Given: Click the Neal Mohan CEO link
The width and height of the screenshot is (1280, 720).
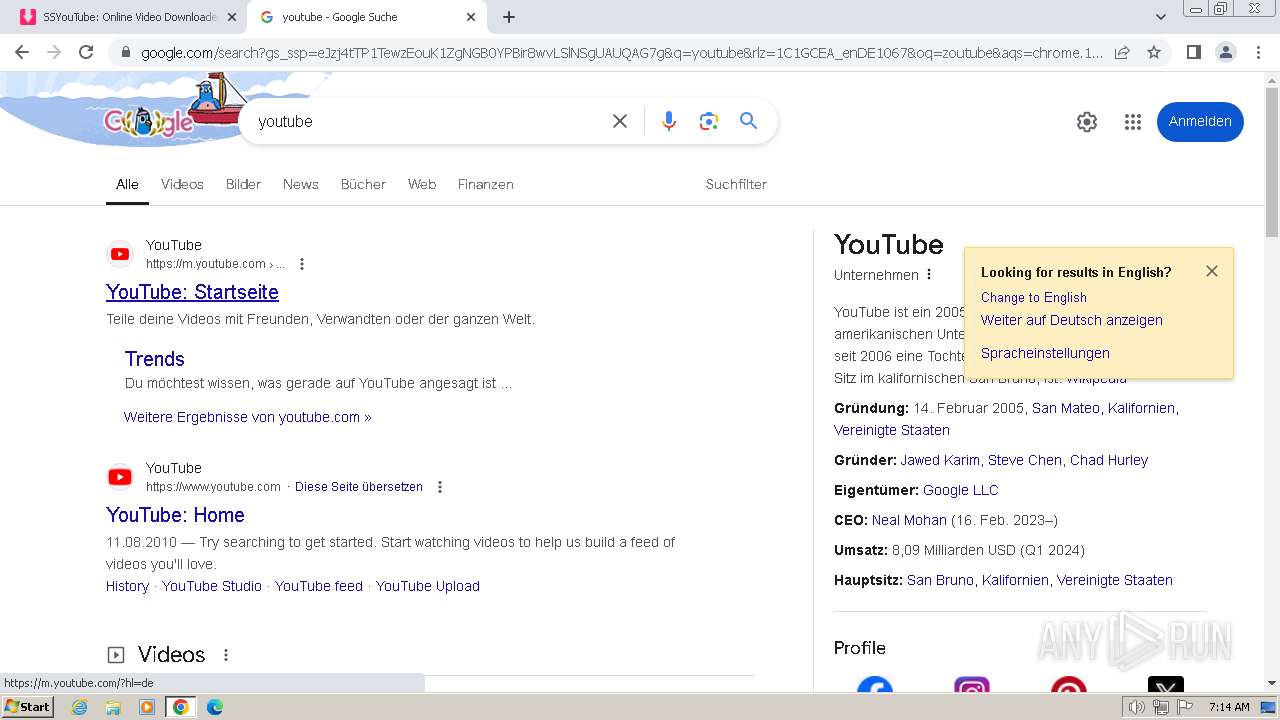Looking at the screenshot, I should point(909,520).
